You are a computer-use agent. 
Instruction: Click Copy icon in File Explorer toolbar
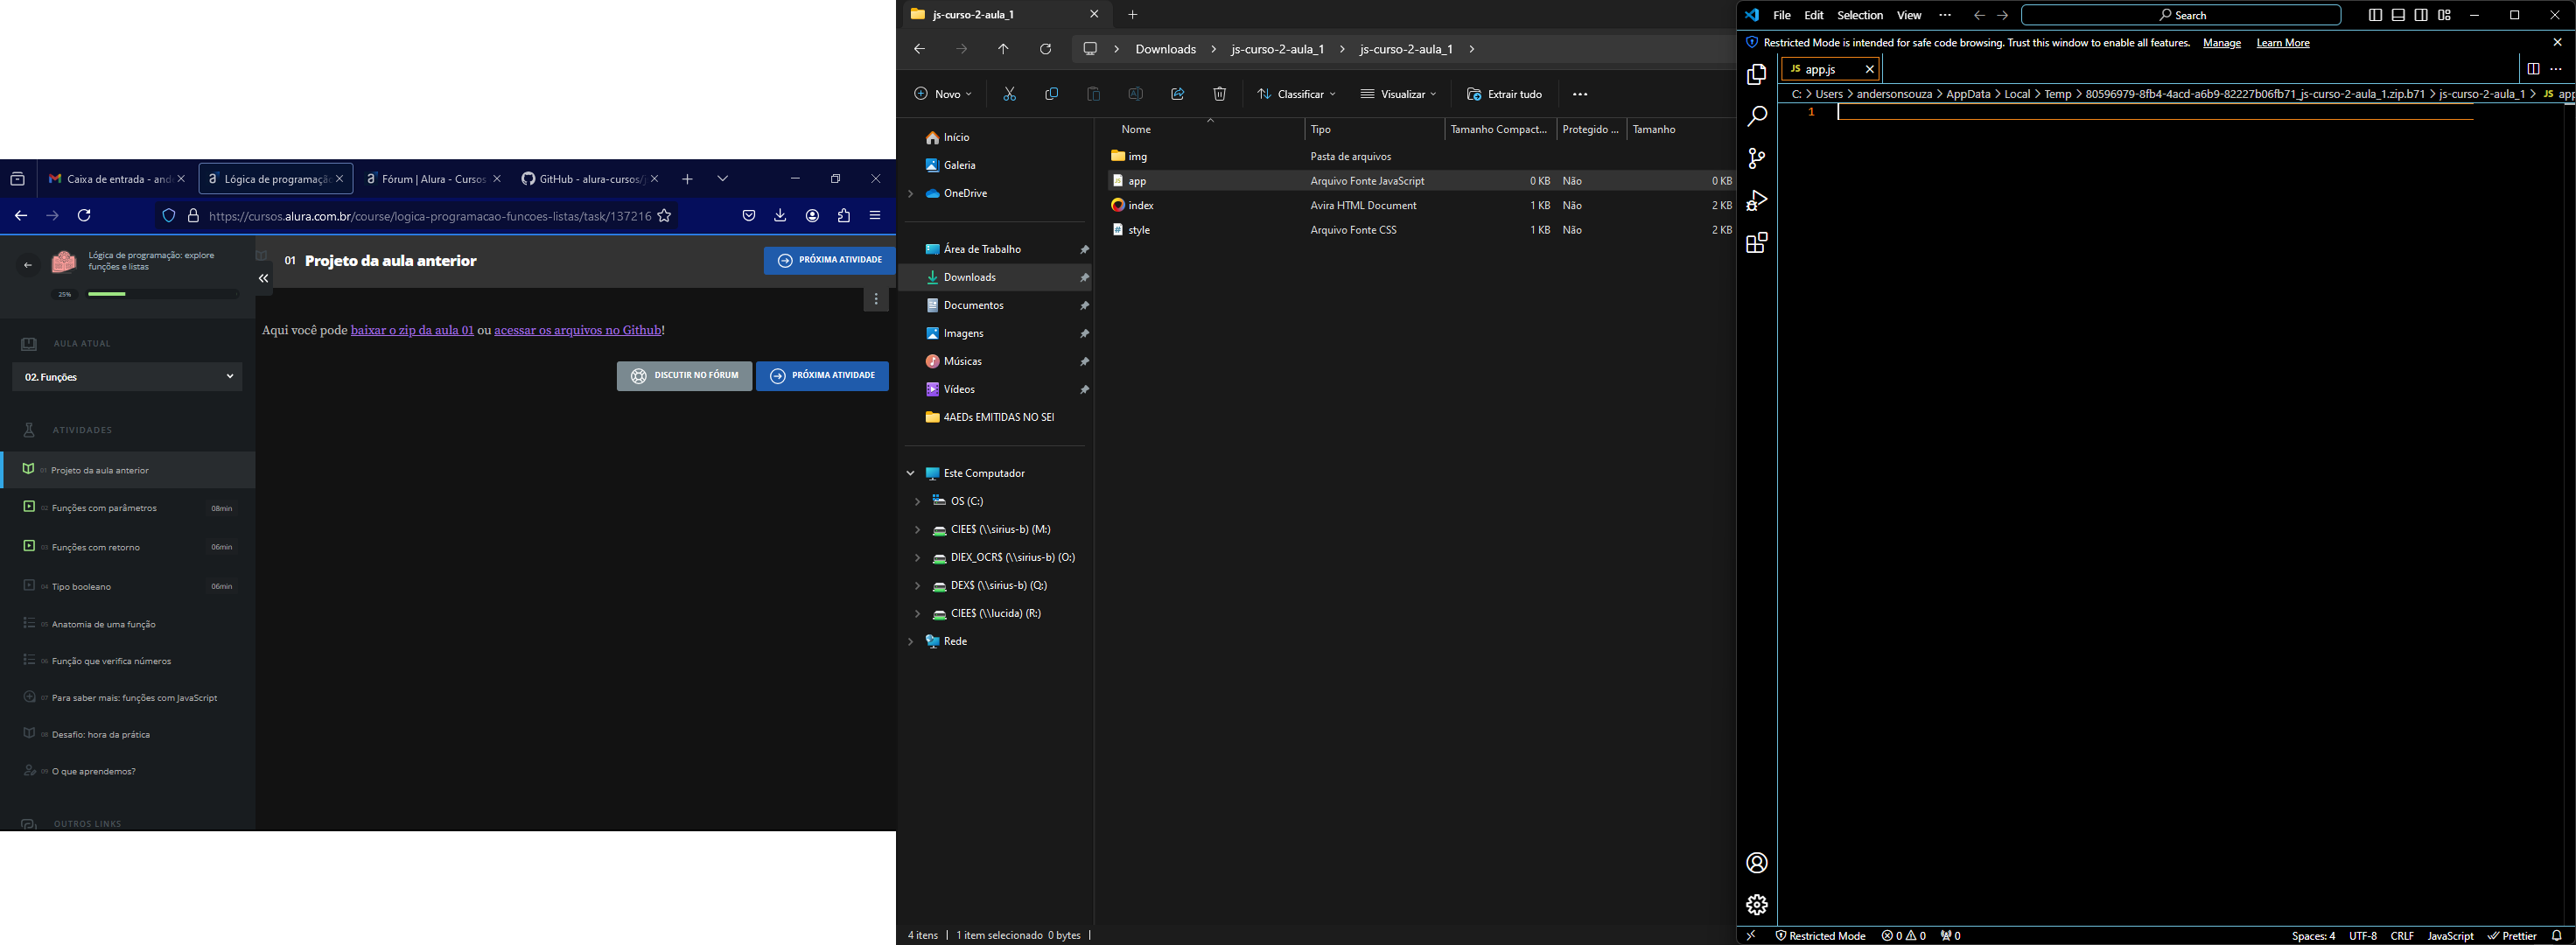click(1051, 94)
